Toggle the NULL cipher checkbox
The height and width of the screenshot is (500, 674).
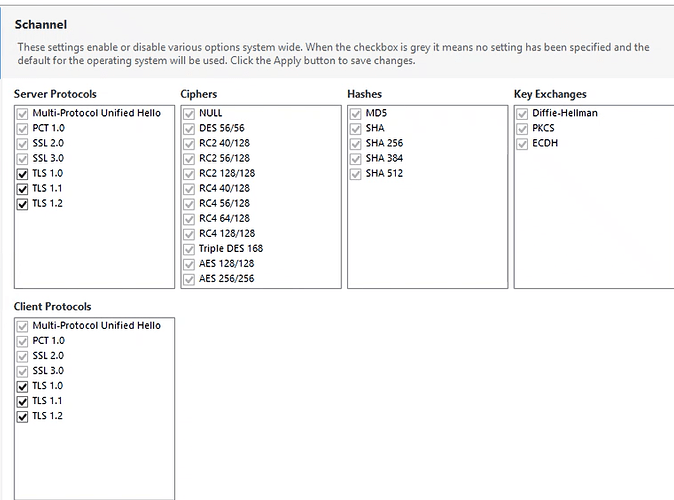click(x=190, y=114)
